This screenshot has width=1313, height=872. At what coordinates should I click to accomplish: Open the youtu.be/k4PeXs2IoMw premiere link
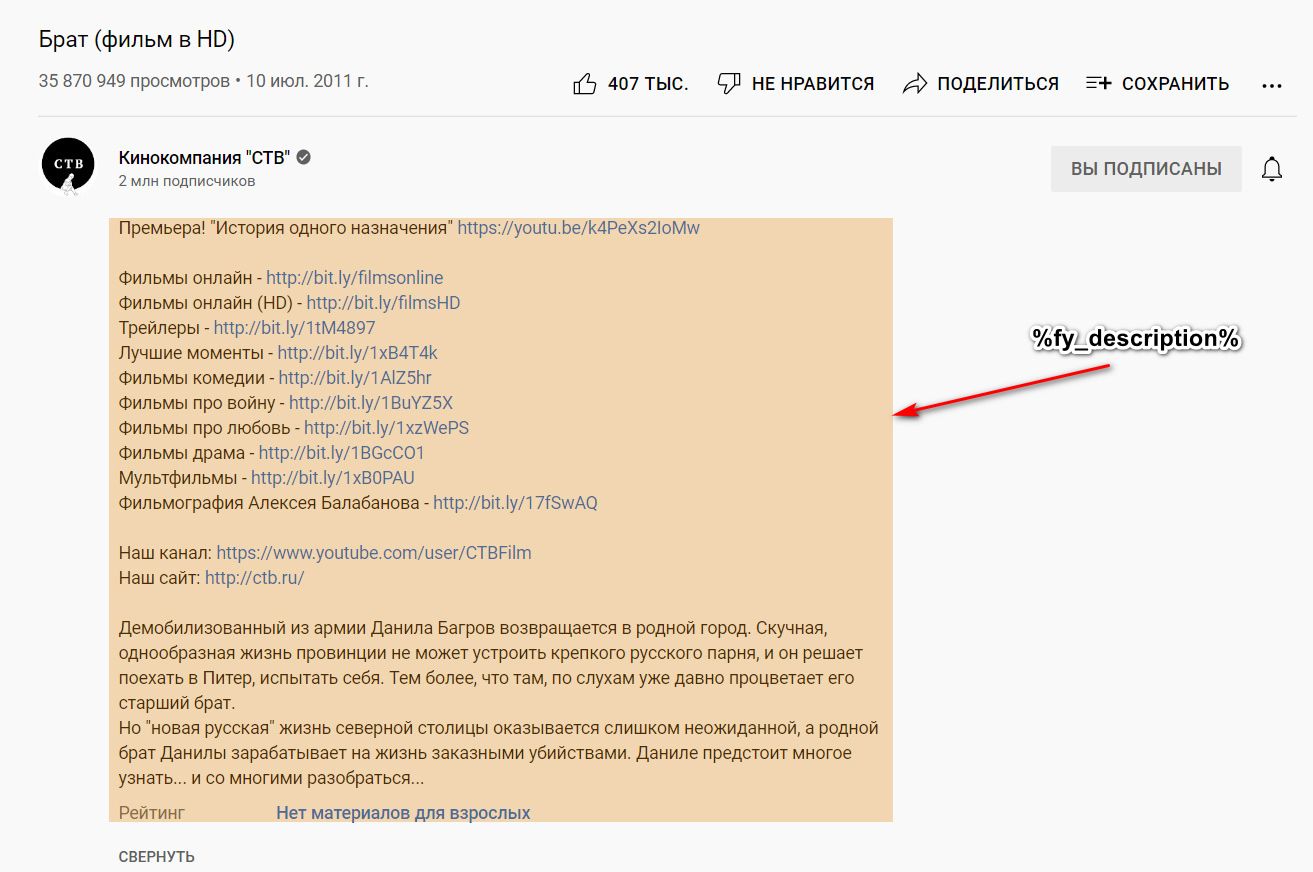(579, 228)
